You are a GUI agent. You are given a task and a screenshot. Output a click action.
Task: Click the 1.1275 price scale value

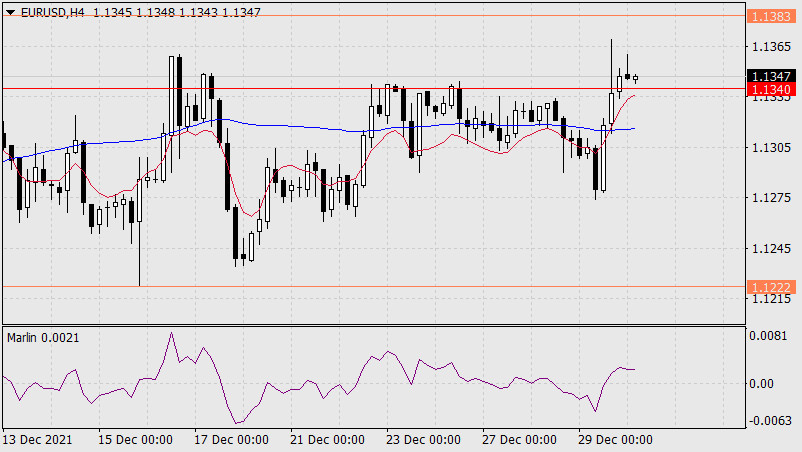[771, 197]
